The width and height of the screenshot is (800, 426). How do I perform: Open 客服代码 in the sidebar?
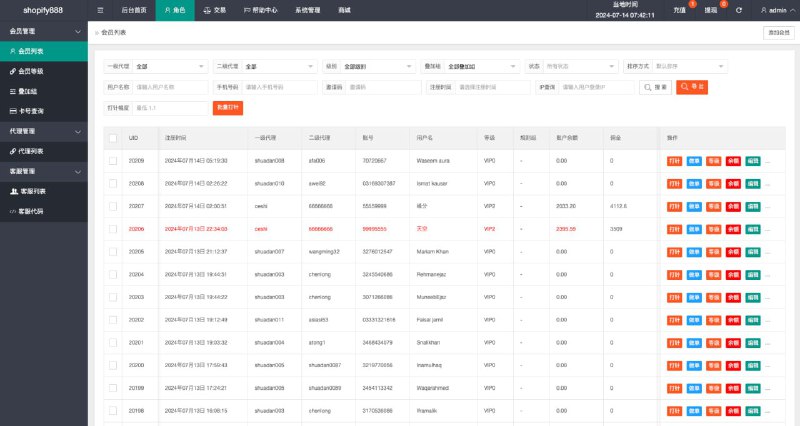44,211
